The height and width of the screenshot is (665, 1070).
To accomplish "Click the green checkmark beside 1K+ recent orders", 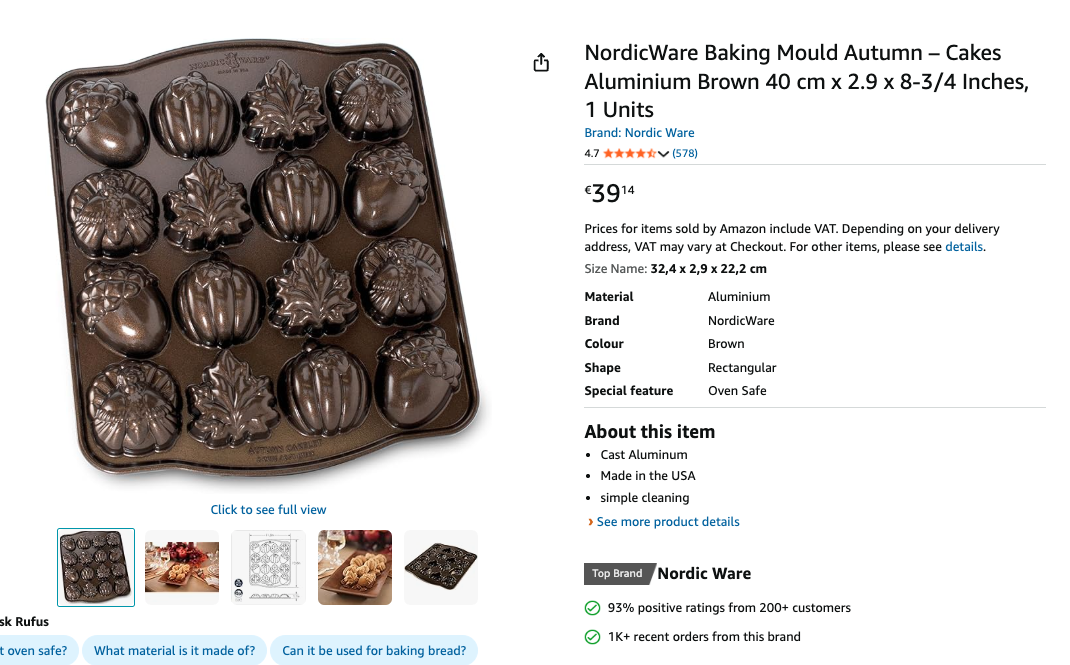I will coord(590,636).
